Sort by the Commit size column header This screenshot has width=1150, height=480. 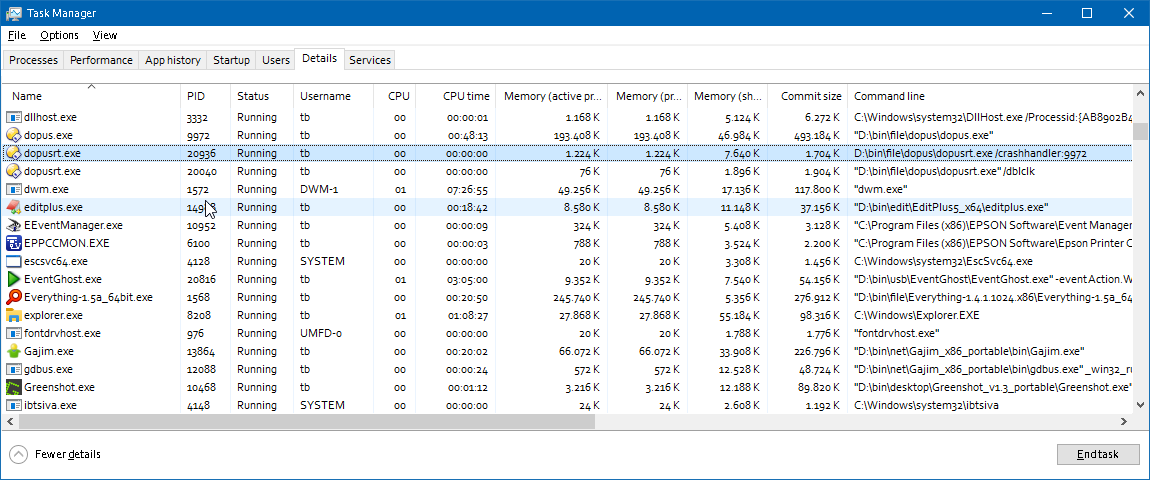pos(807,96)
